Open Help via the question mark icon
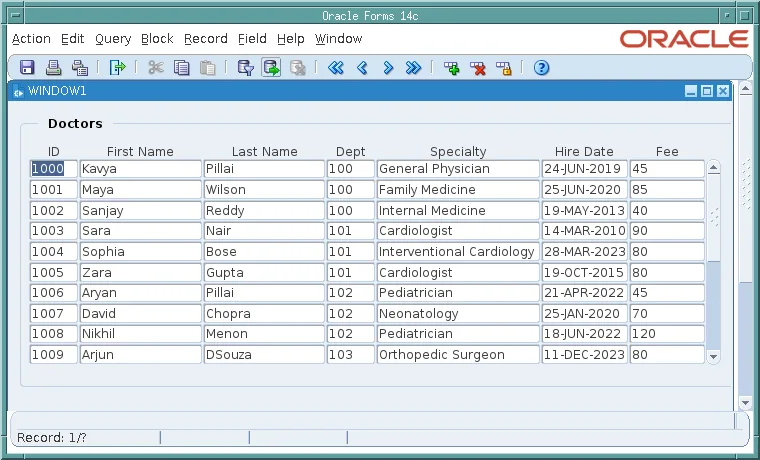 pos(541,67)
